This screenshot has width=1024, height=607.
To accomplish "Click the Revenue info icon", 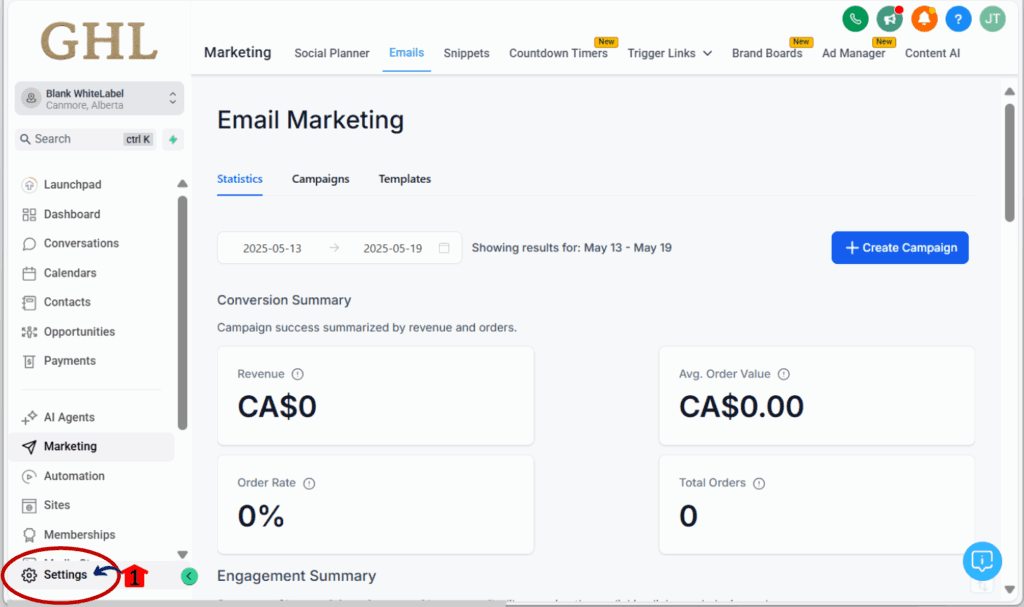I will point(298,374).
